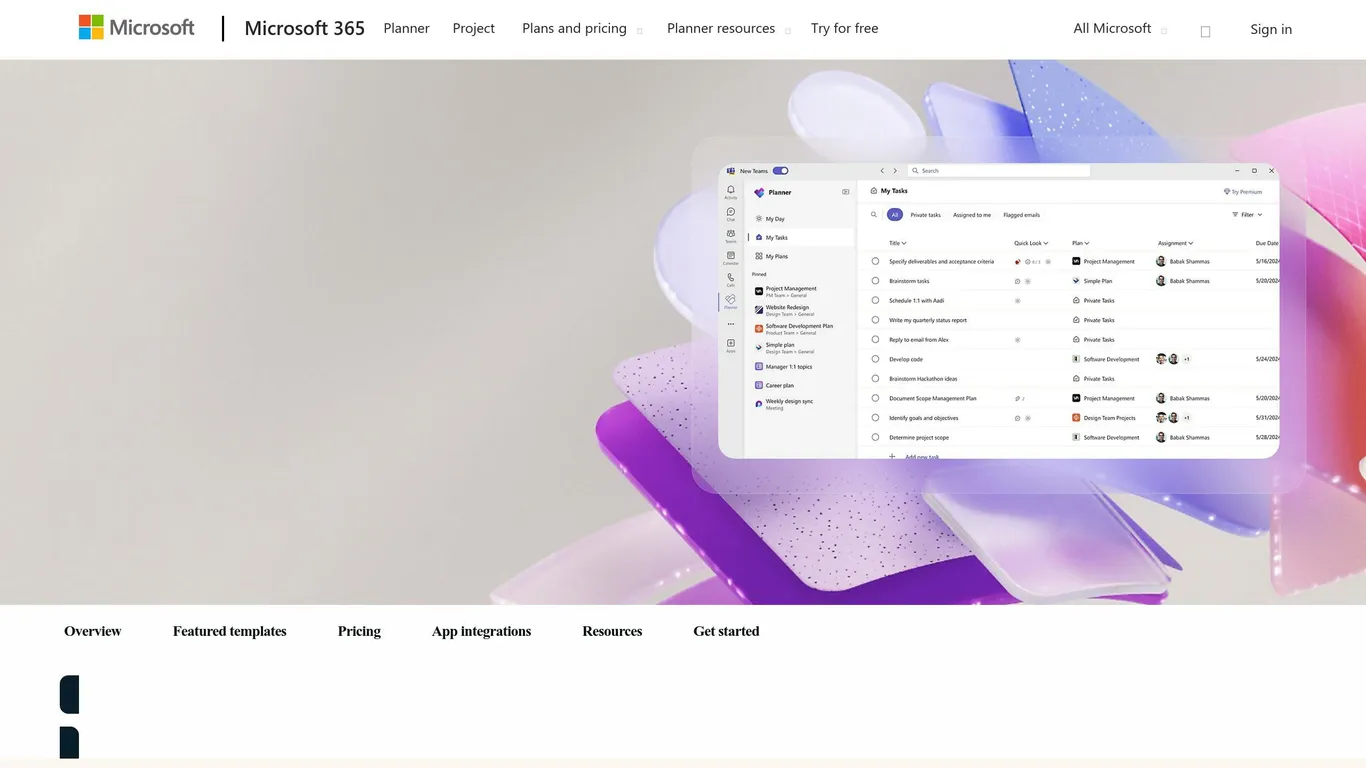Go to the App integrations tab
The width and height of the screenshot is (1366, 768).
pos(481,631)
